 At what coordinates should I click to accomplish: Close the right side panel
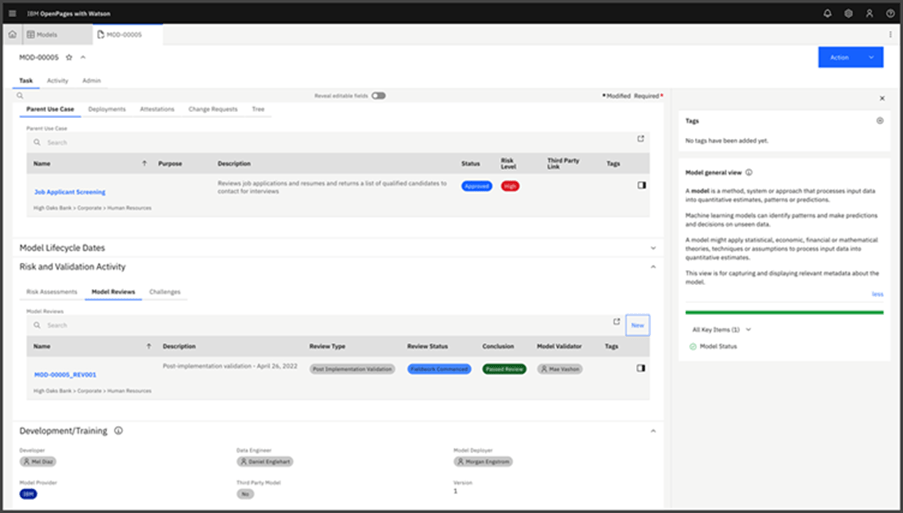[x=882, y=98]
